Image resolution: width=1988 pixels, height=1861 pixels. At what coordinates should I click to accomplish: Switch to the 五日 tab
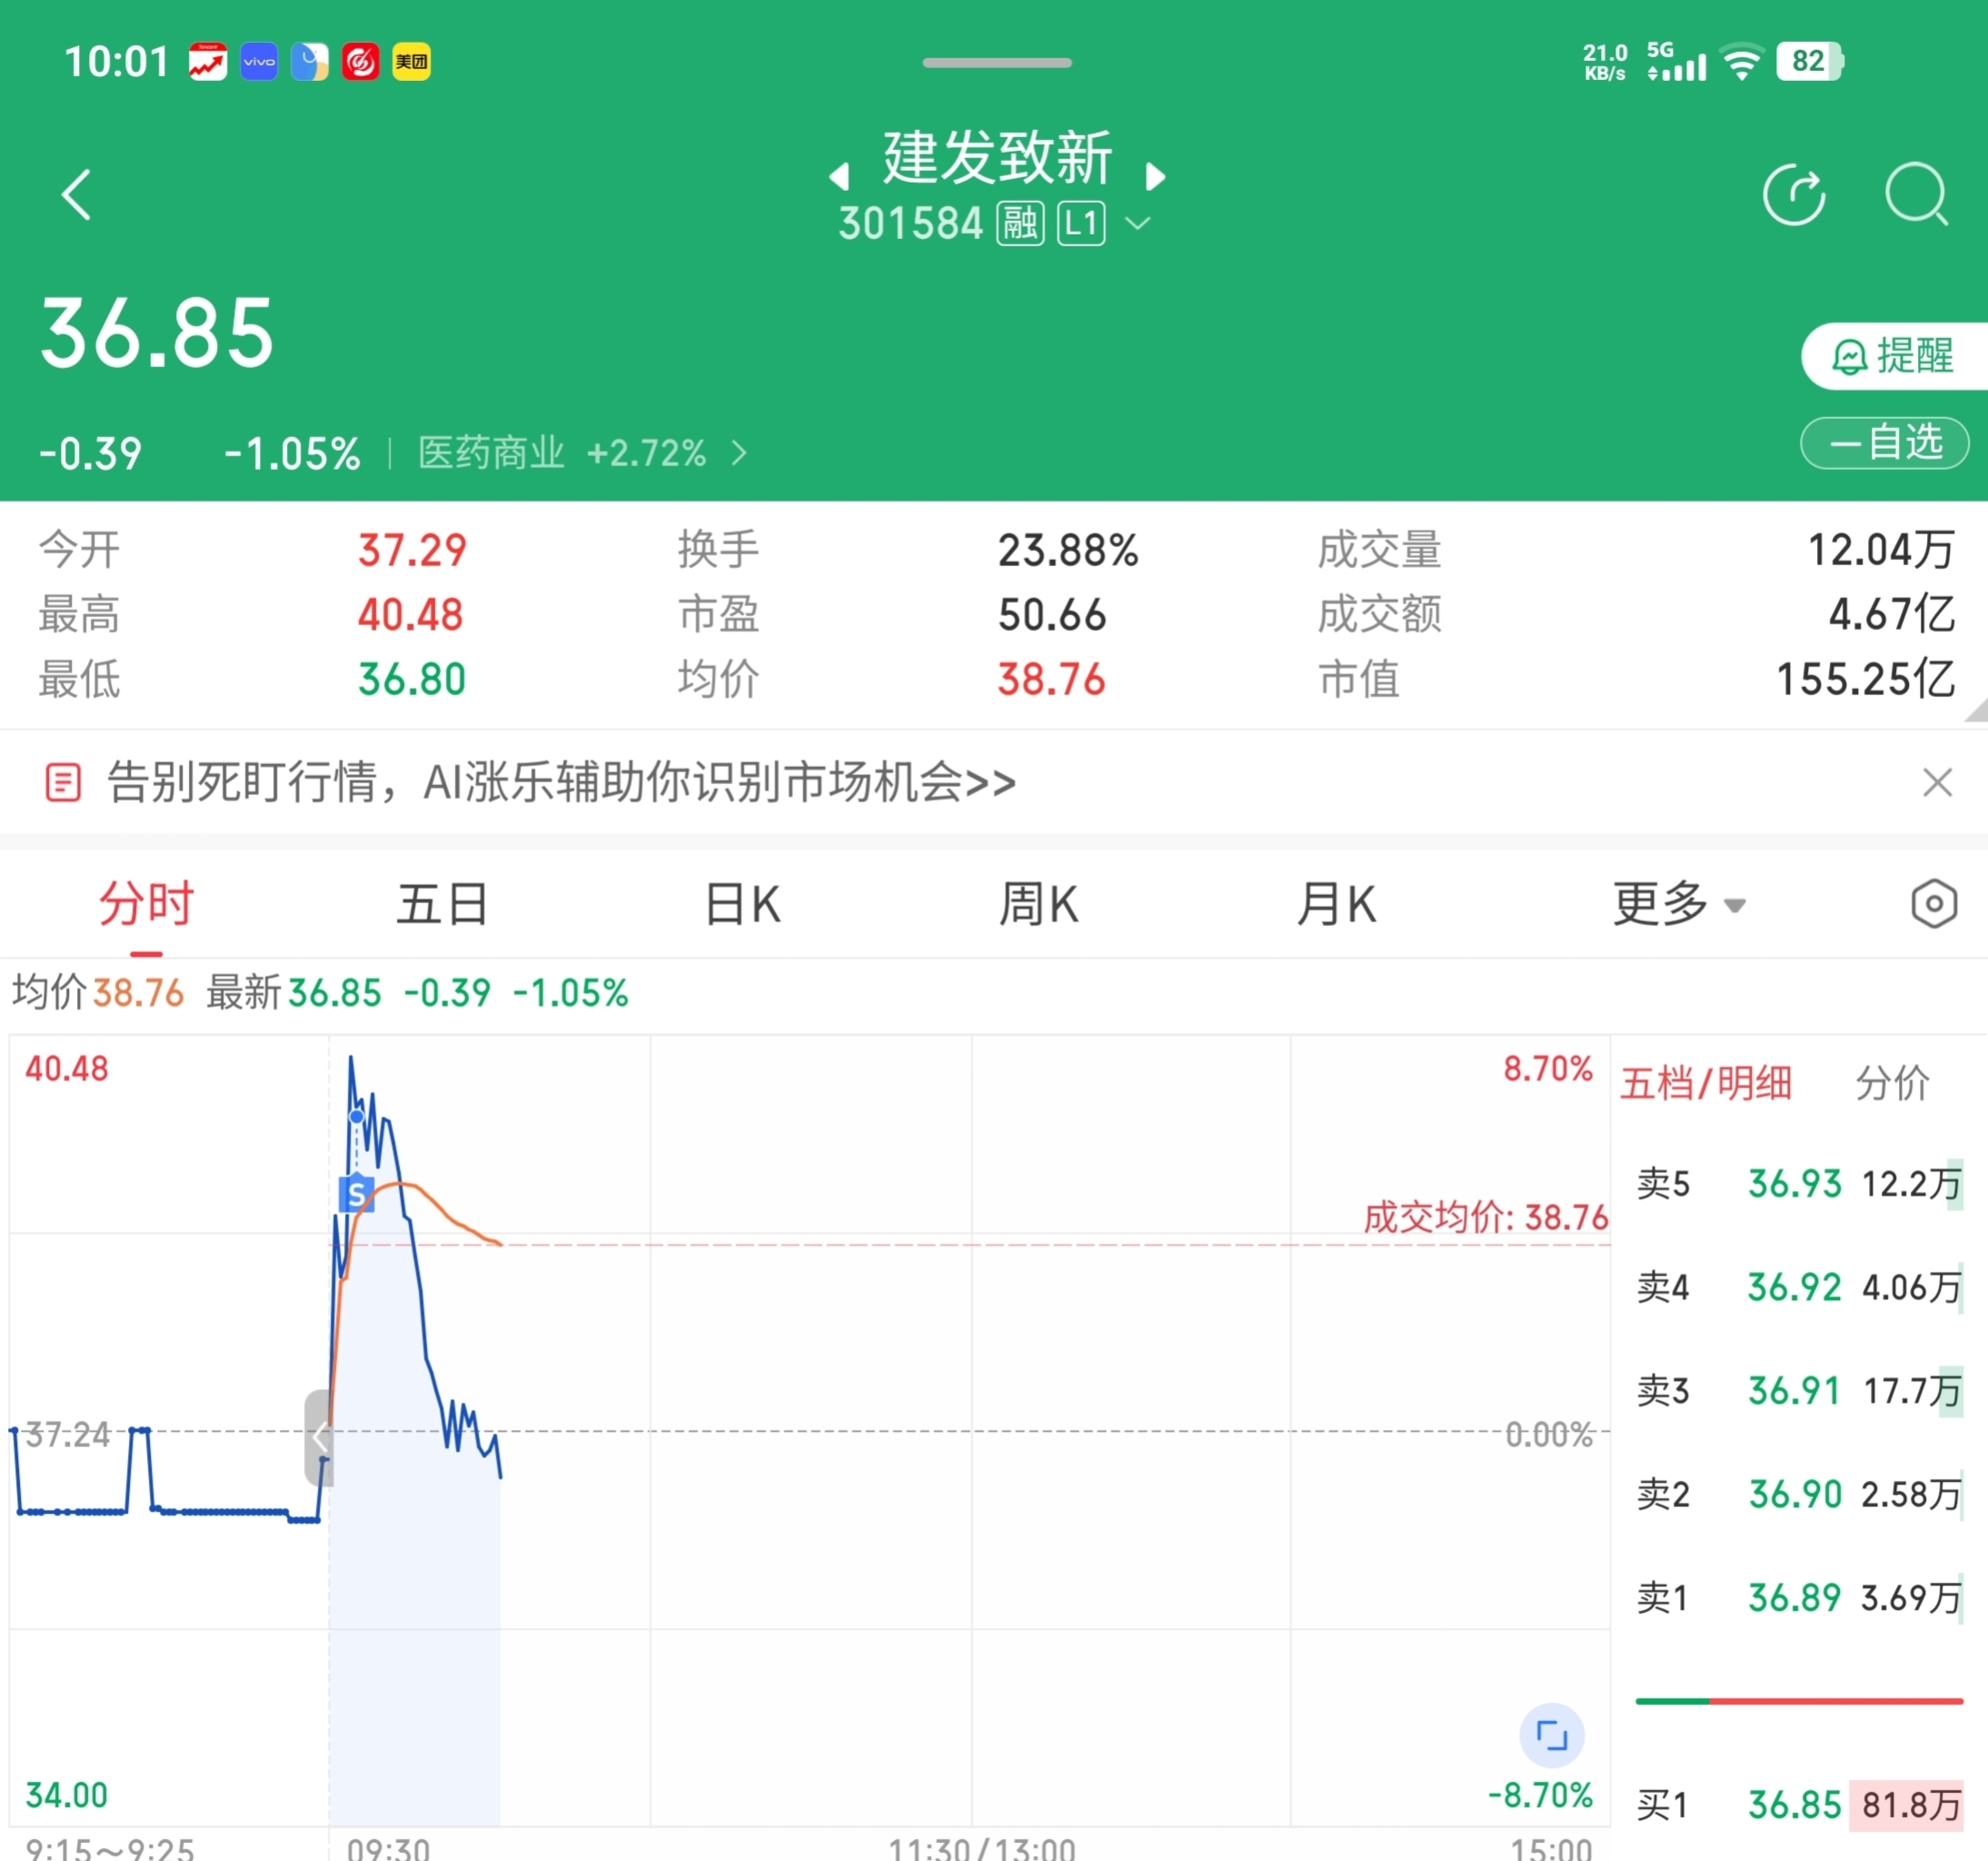point(441,904)
